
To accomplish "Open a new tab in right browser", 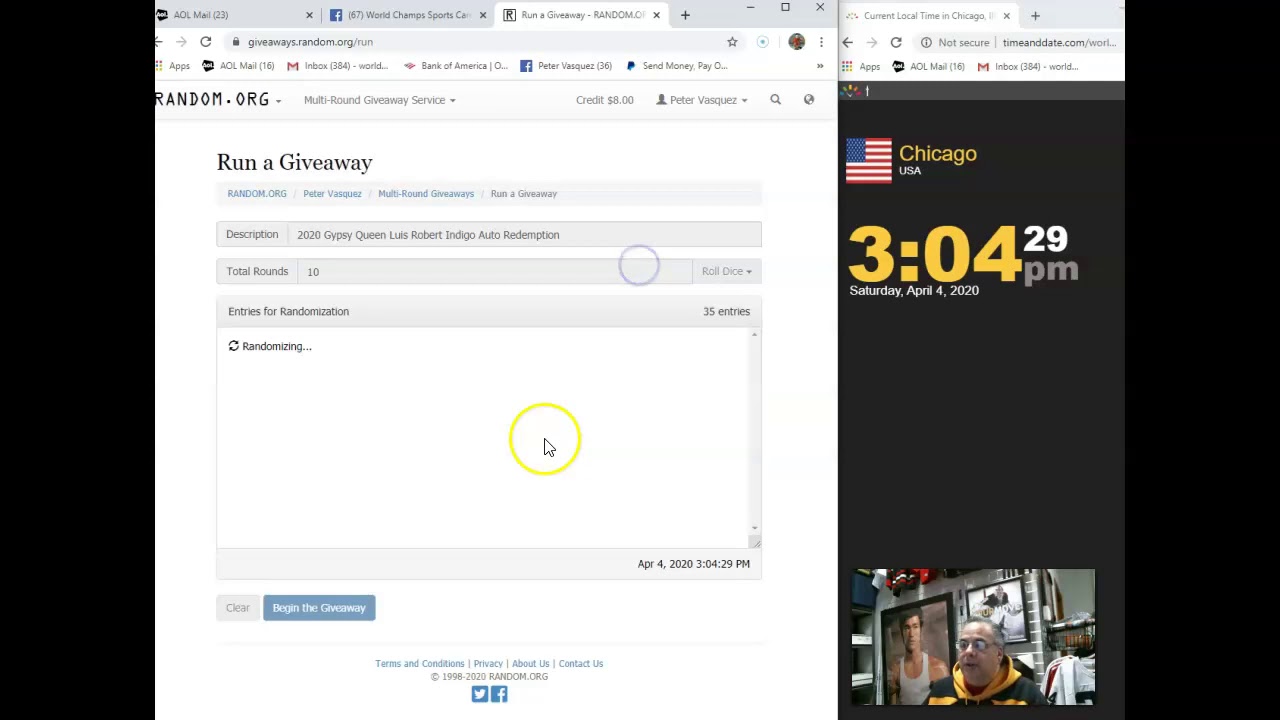I will pos(1035,16).
